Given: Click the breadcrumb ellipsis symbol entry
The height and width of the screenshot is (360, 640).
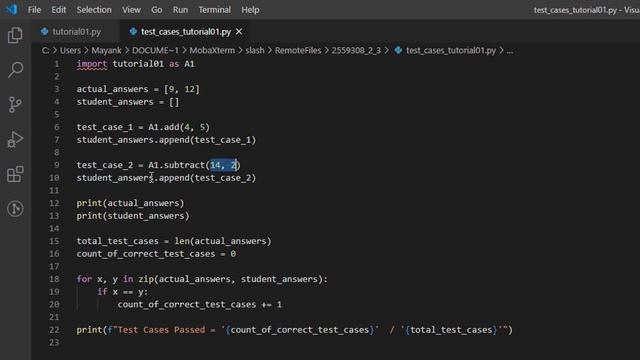Looking at the screenshot, I should tap(510, 50).
